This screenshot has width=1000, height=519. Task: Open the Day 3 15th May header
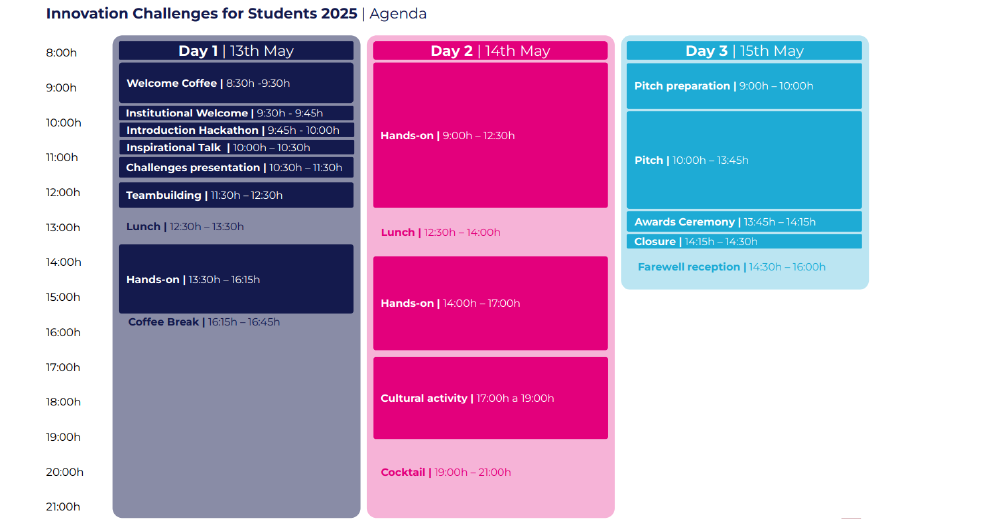tap(744, 51)
